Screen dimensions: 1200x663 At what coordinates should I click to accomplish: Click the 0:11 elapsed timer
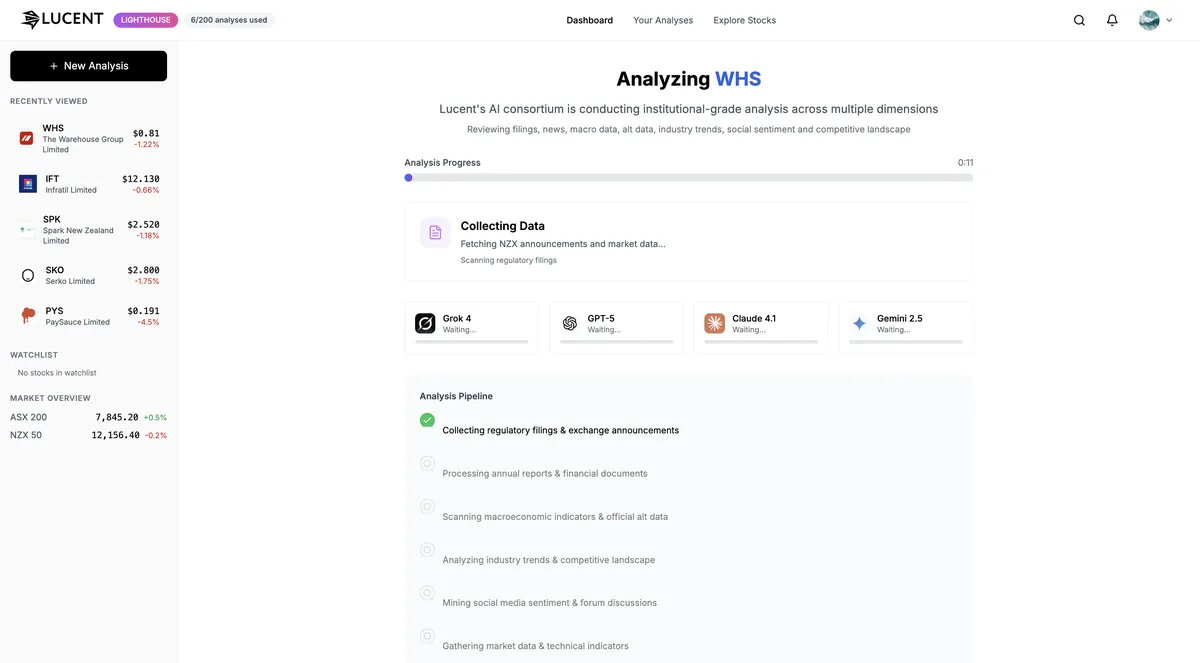tap(965, 163)
